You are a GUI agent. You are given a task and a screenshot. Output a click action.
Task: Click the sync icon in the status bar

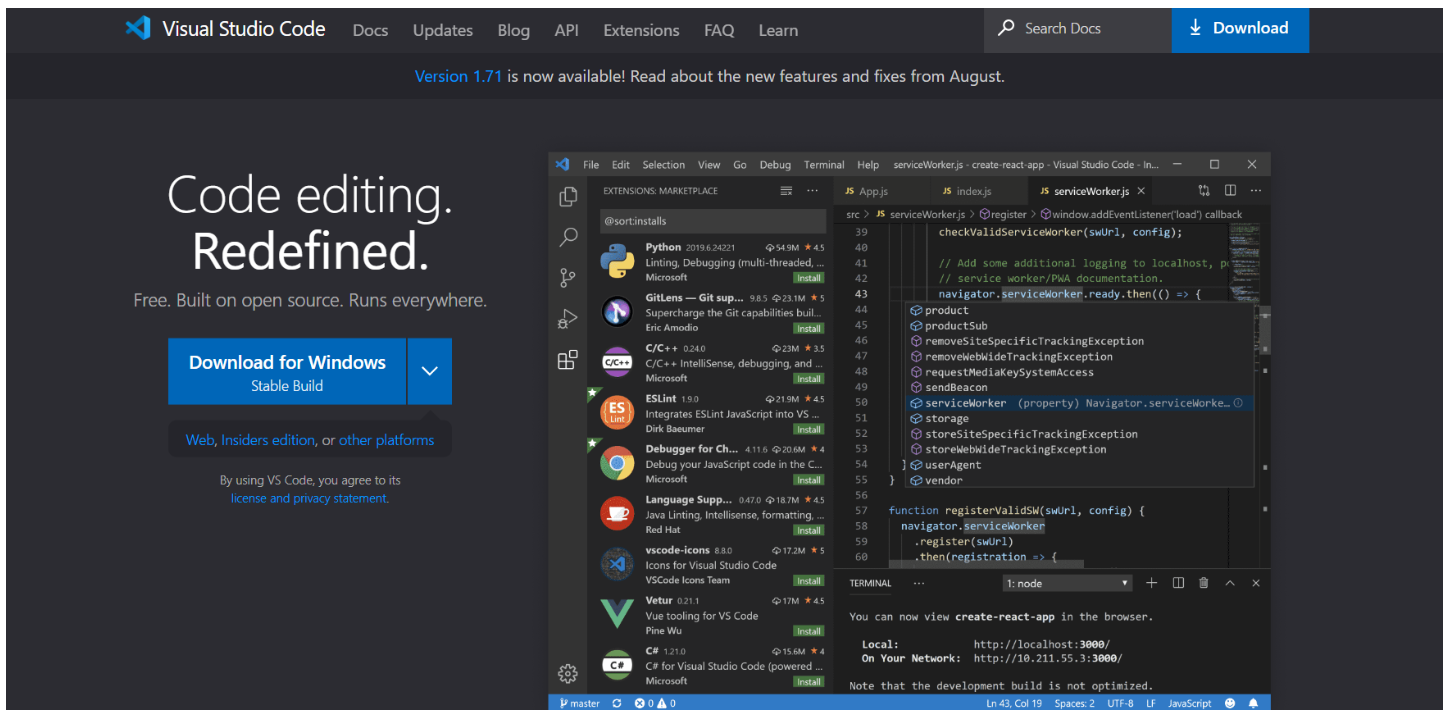(617, 703)
